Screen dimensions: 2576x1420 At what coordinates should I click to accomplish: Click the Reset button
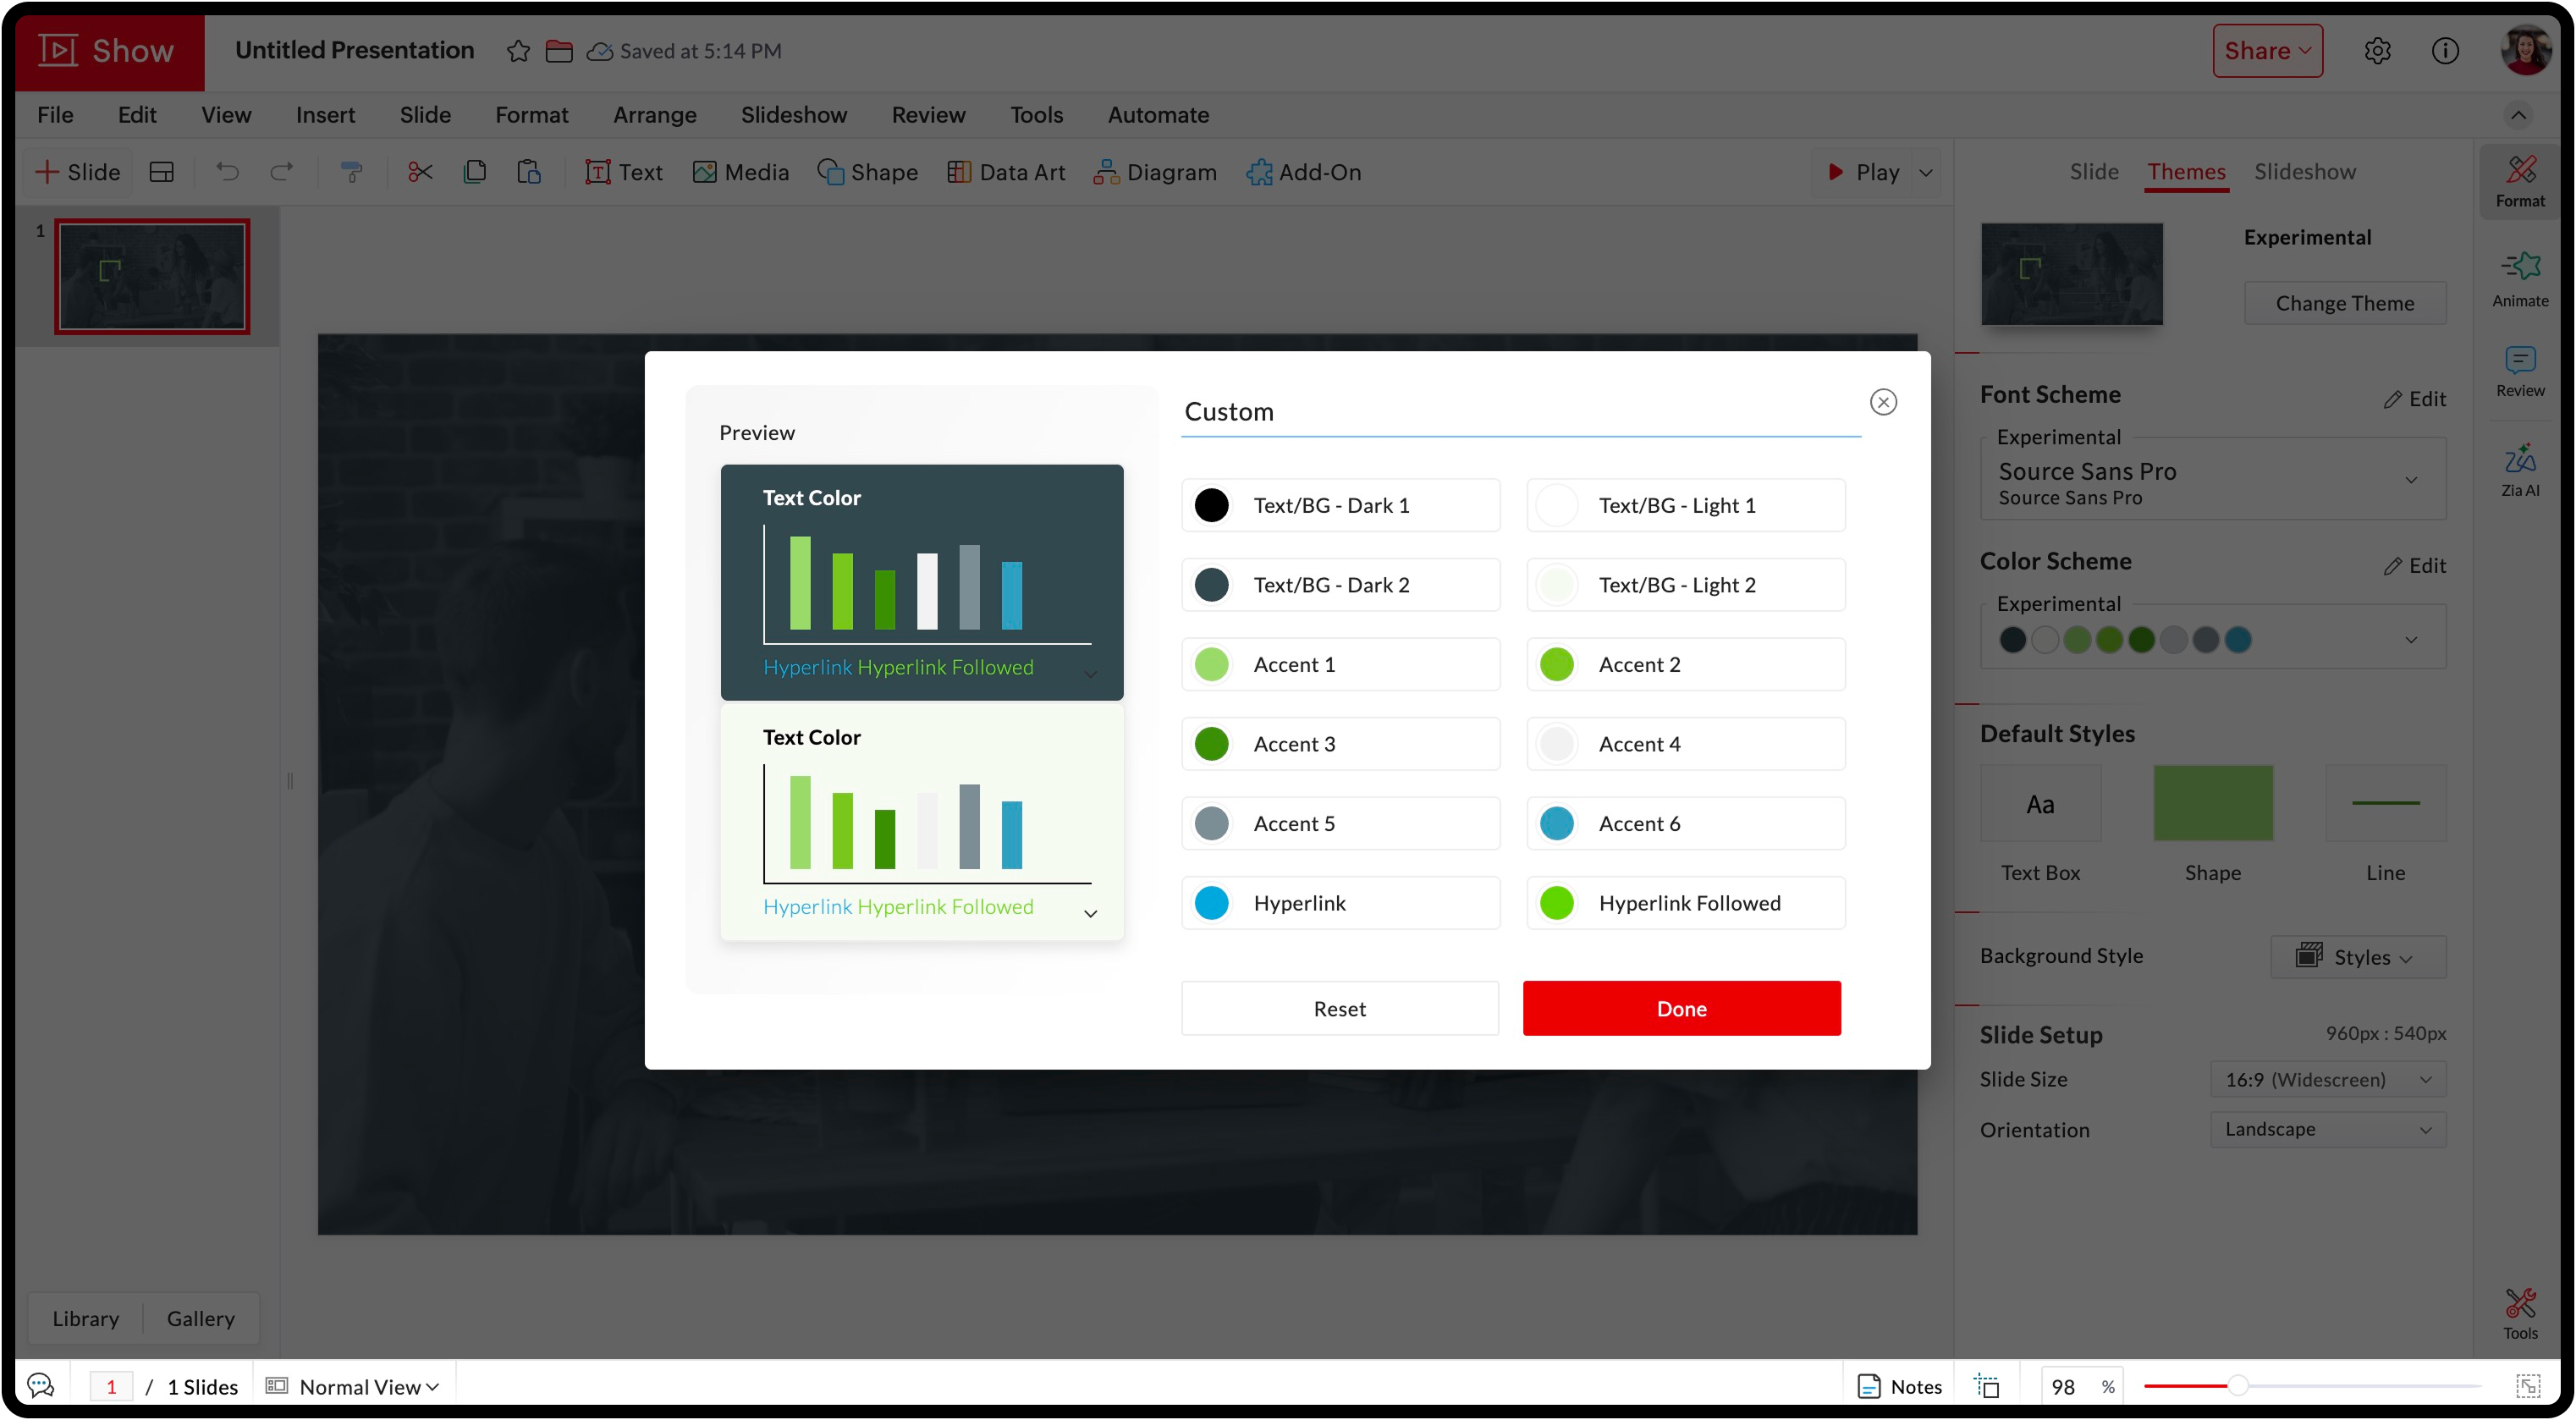click(1339, 1008)
